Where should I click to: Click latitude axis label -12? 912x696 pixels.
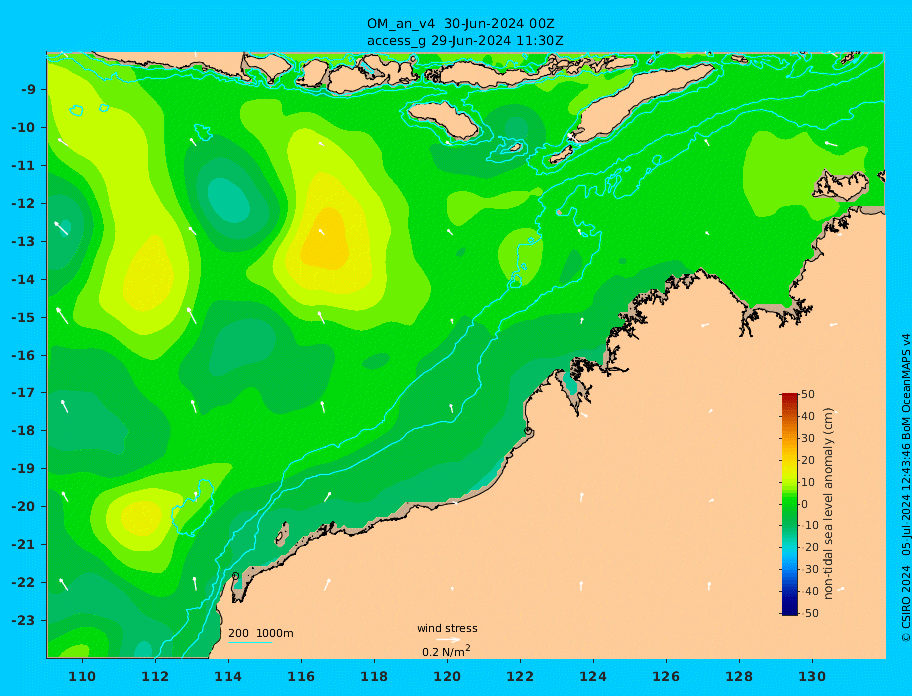pyautogui.click(x=24, y=204)
